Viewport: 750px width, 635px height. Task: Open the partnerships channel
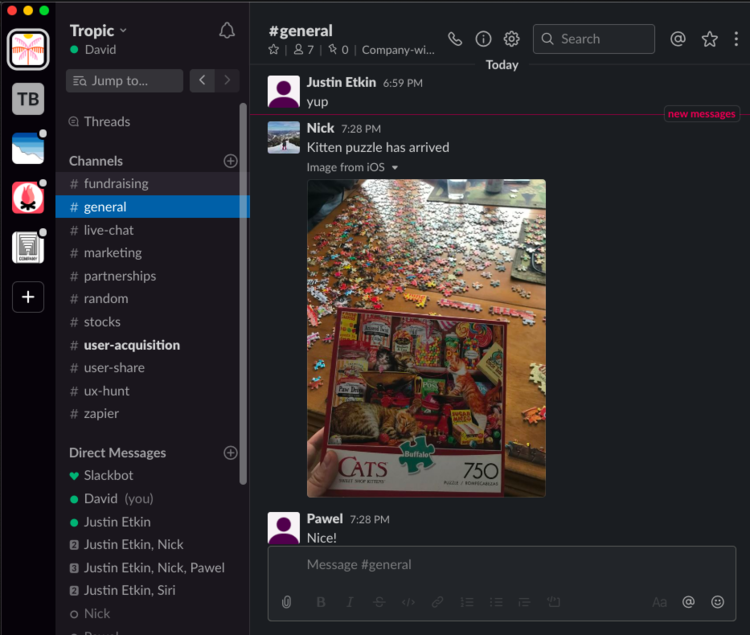152,276
